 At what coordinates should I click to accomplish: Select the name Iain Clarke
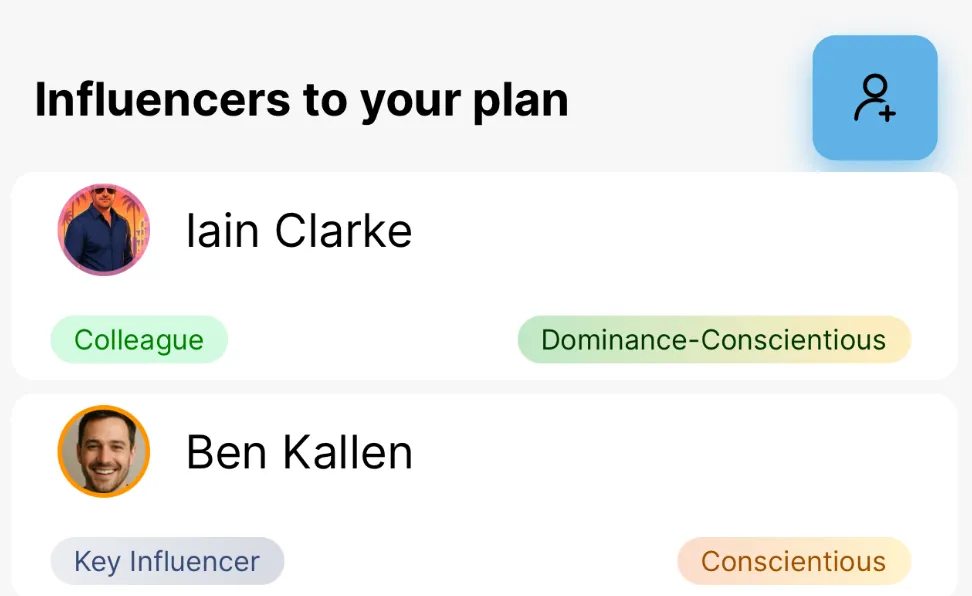(299, 232)
